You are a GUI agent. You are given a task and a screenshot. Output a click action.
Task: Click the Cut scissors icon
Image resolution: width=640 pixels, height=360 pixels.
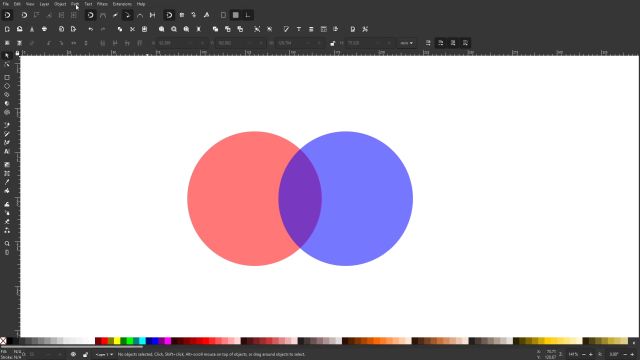pyautogui.click(x=132, y=29)
